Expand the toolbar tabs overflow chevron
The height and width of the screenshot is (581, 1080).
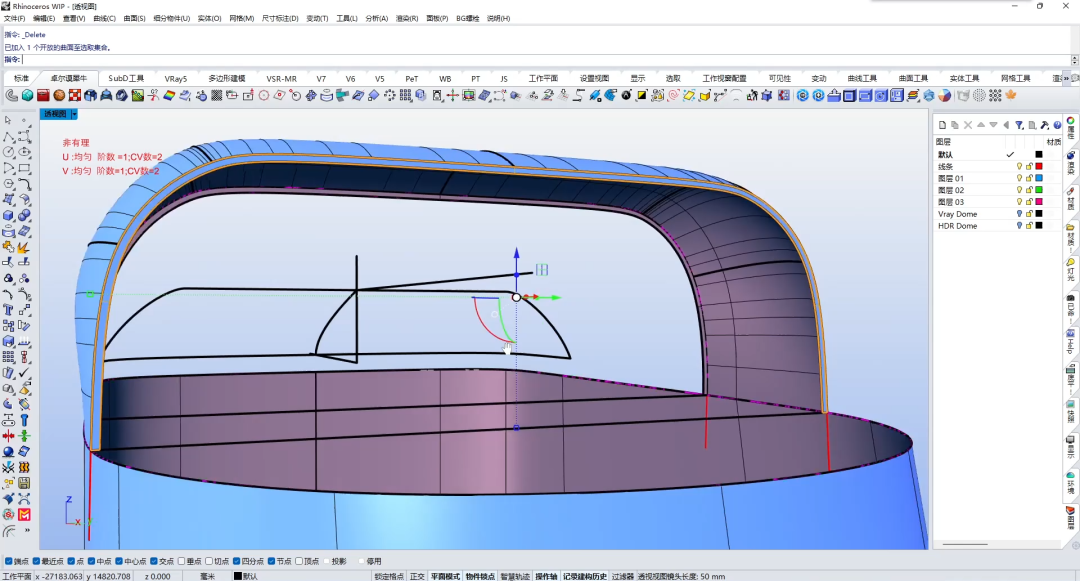click(1066, 78)
